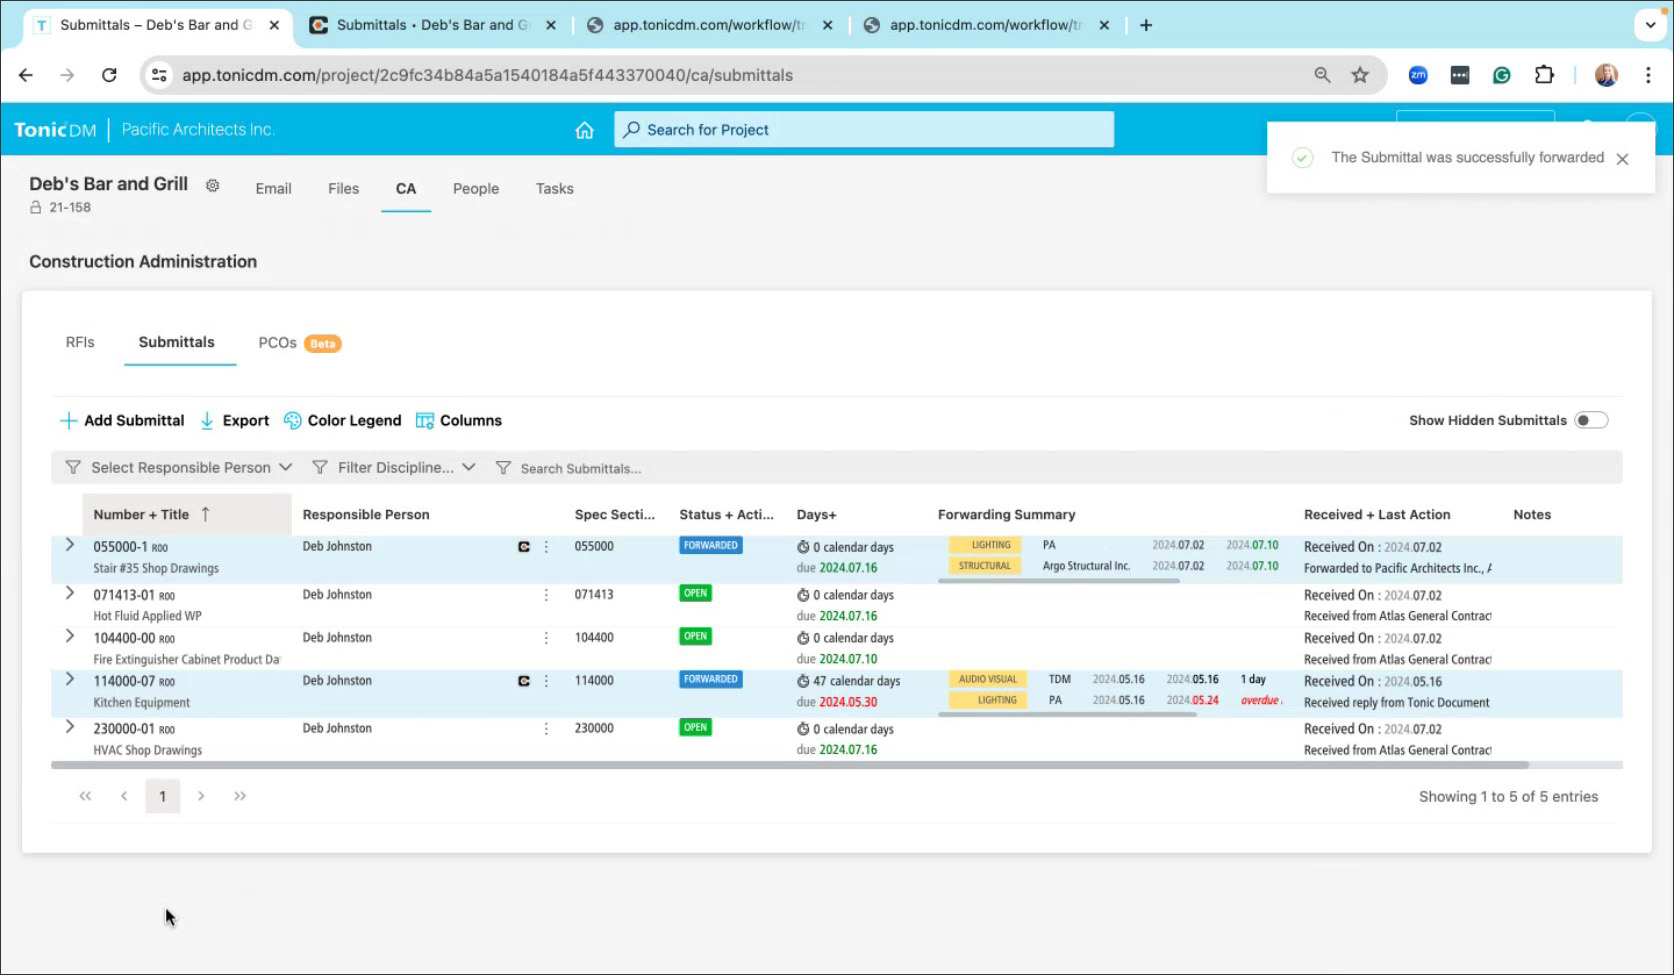Viewport: 1674px width, 975px height.
Task: Select the Submittals tab
Action: [176, 342]
